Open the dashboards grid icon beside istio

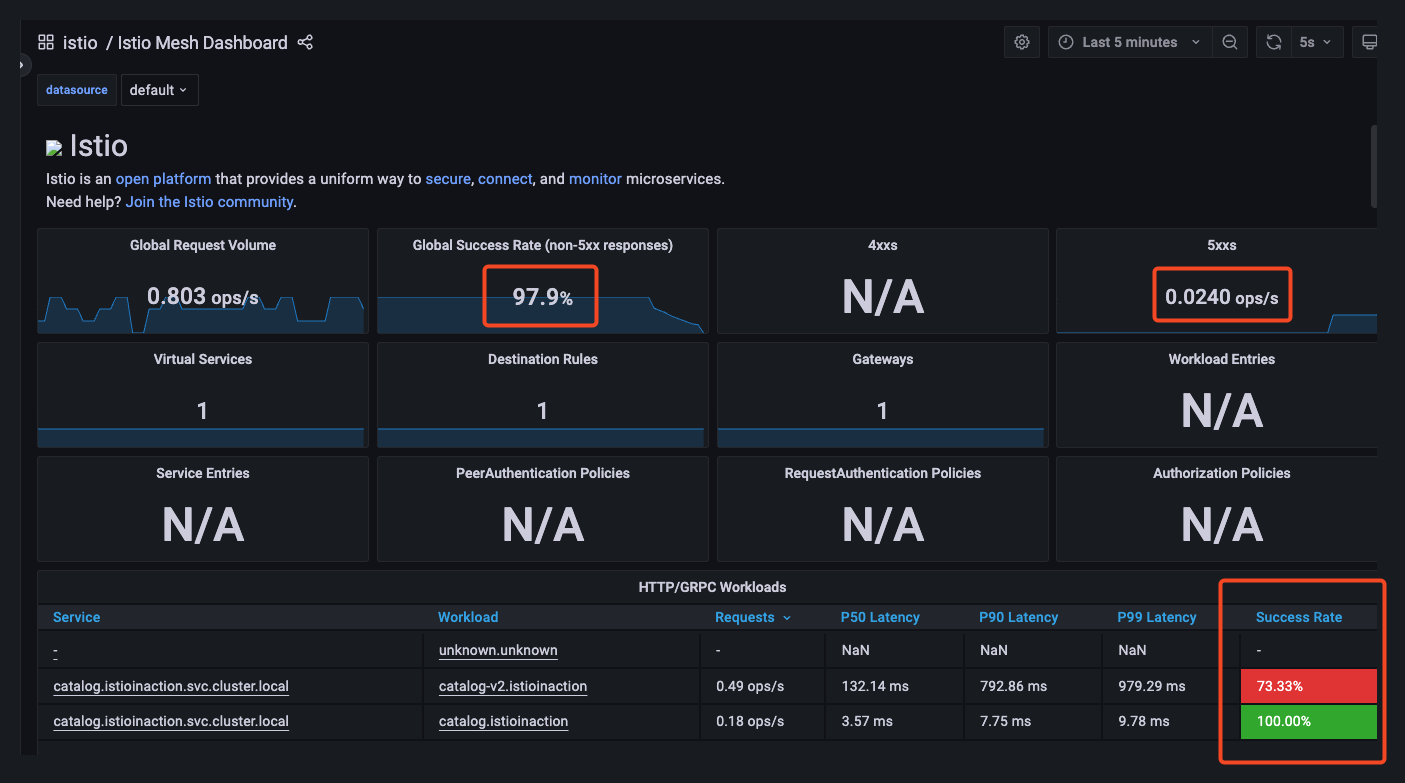pyautogui.click(x=46, y=42)
